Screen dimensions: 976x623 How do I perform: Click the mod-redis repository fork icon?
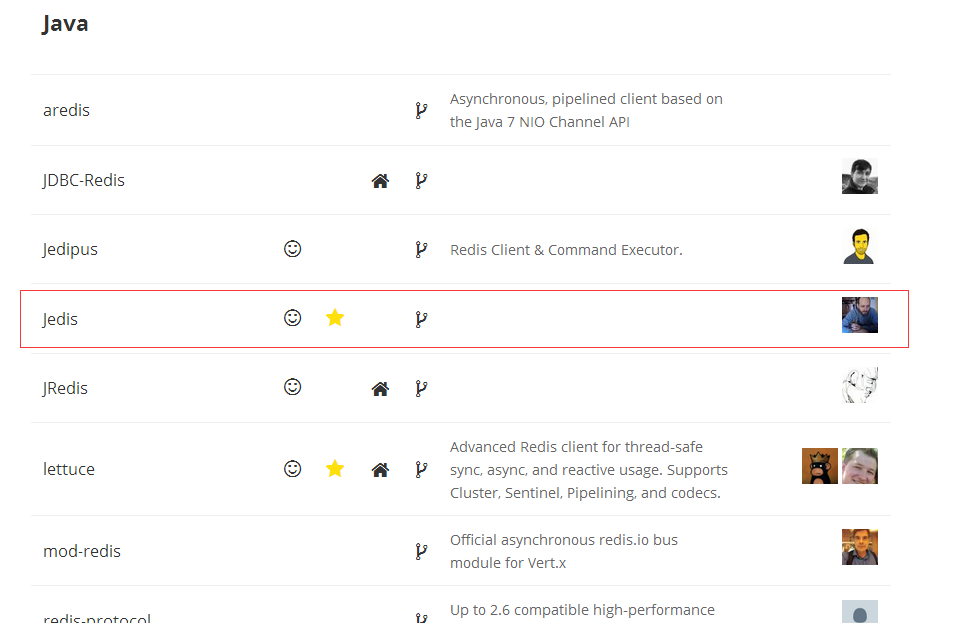tap(421, 551)
